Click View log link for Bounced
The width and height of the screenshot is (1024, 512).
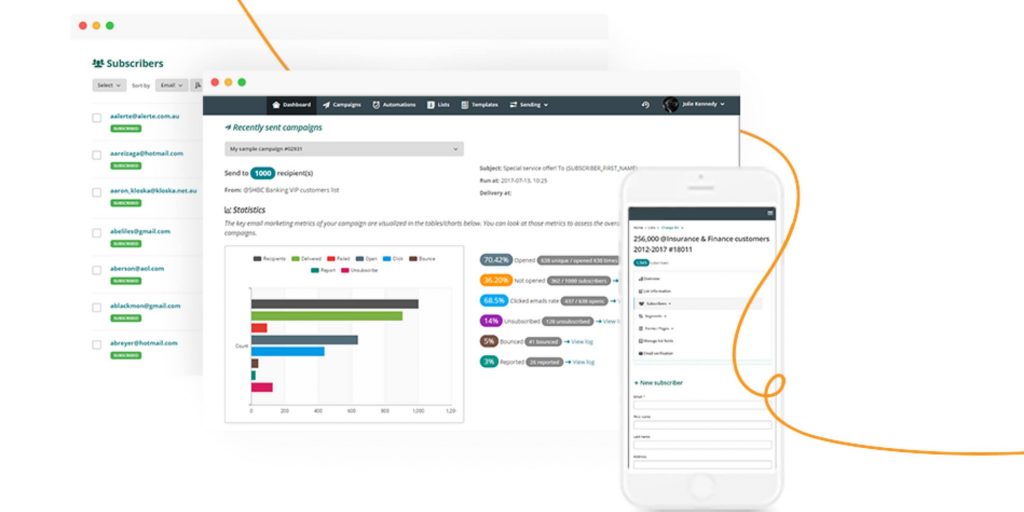(x=580, y=342)
